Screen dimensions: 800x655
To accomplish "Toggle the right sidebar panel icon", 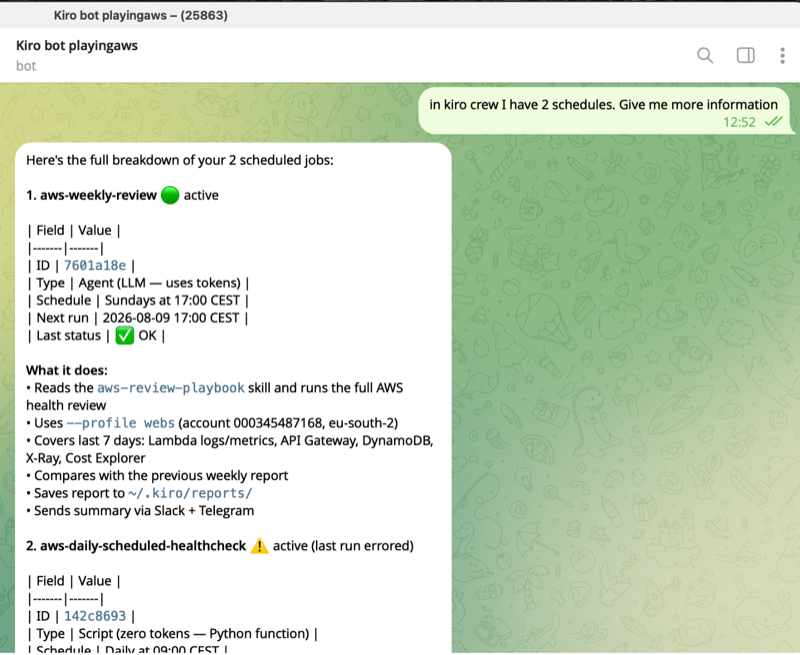I will point(745,55).
